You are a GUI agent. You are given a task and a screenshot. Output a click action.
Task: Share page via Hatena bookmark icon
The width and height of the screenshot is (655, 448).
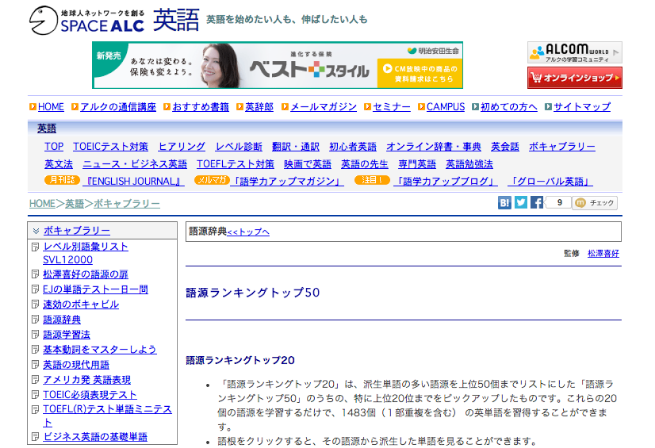point(505,202)
